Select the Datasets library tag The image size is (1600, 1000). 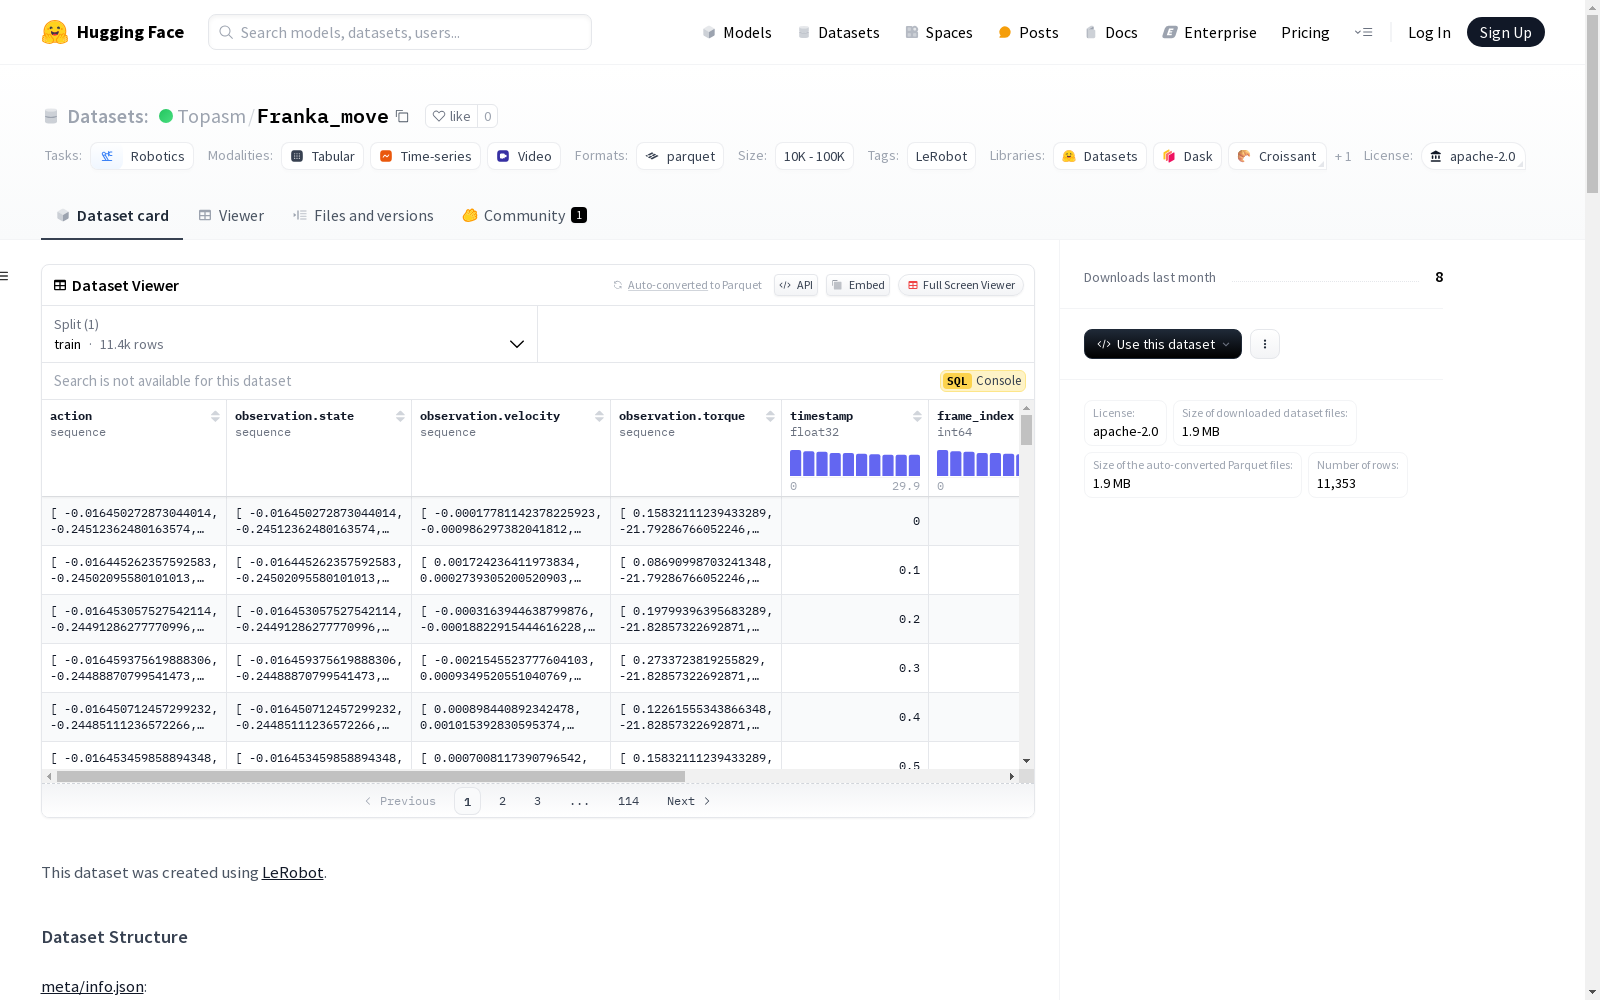1099,156
